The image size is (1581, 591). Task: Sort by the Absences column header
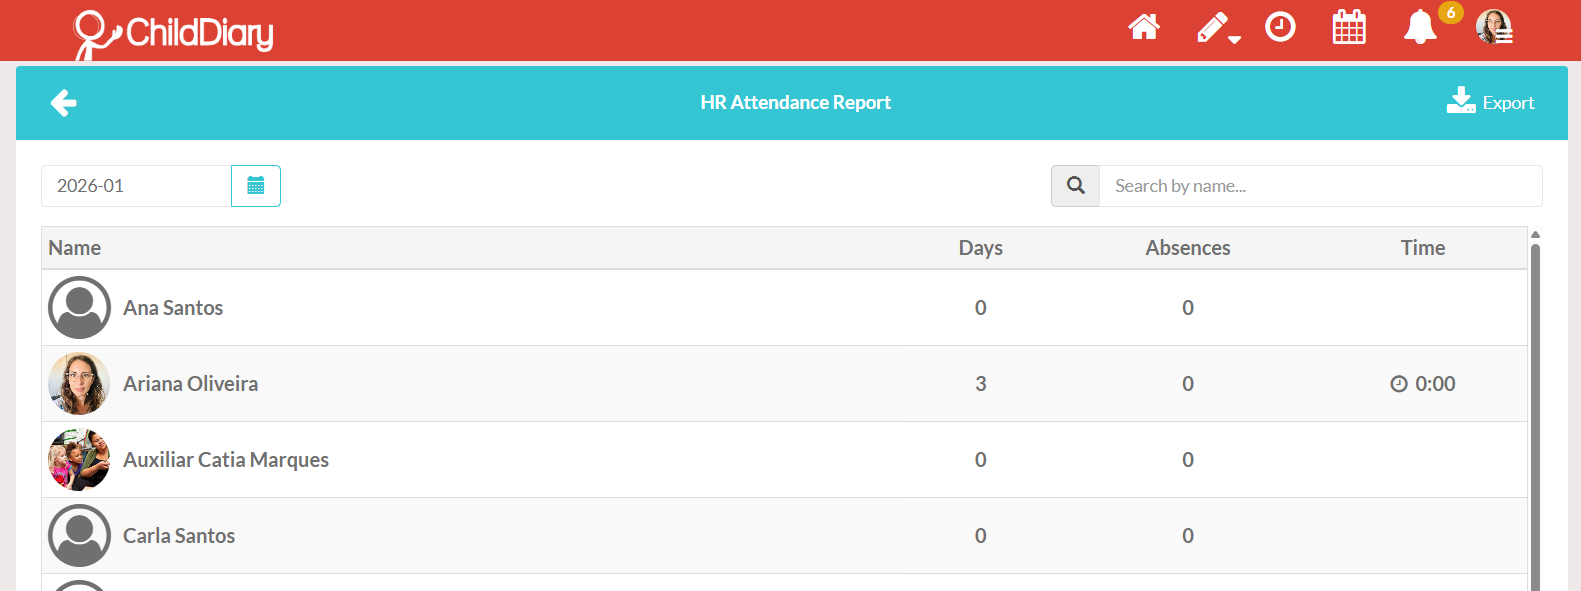1188,248
